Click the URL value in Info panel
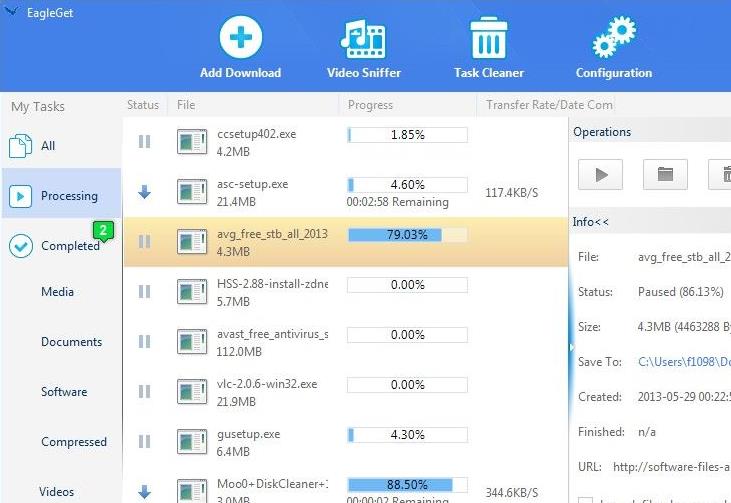Screen dimensions: 731x503 672,467
